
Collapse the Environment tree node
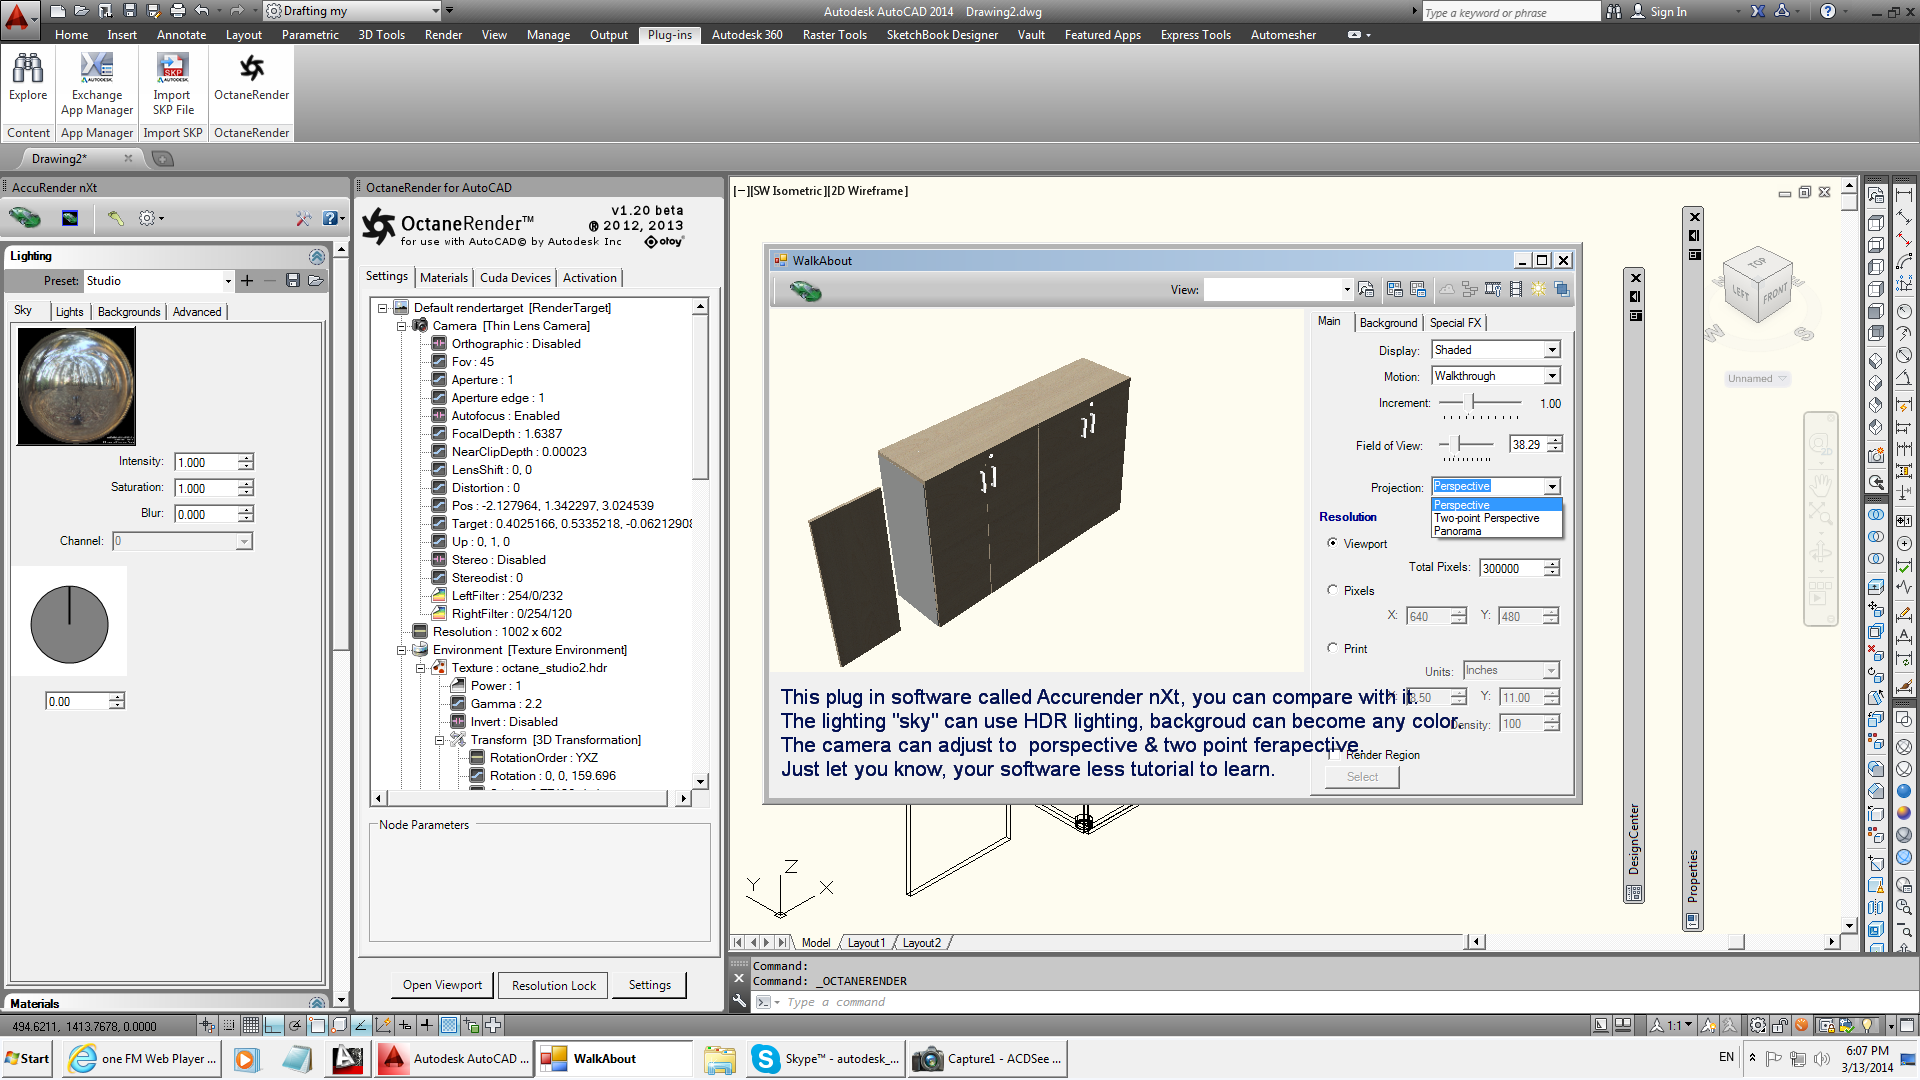coord(402,650)
